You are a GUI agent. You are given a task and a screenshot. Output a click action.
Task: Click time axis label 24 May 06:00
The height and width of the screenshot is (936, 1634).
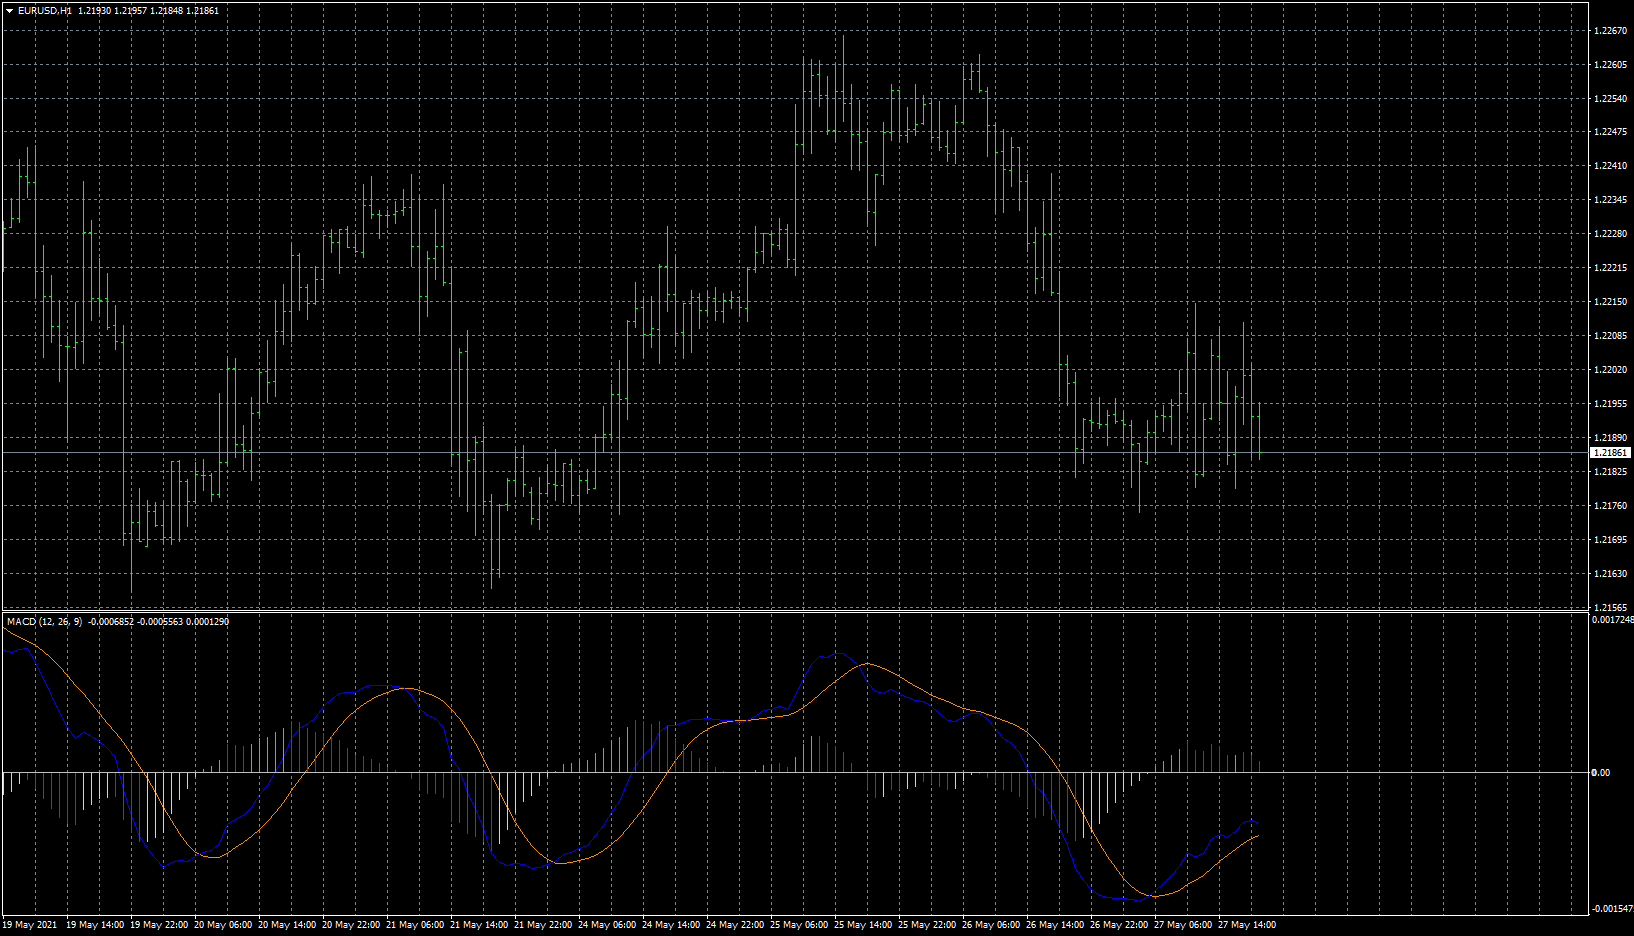point(607,925)
